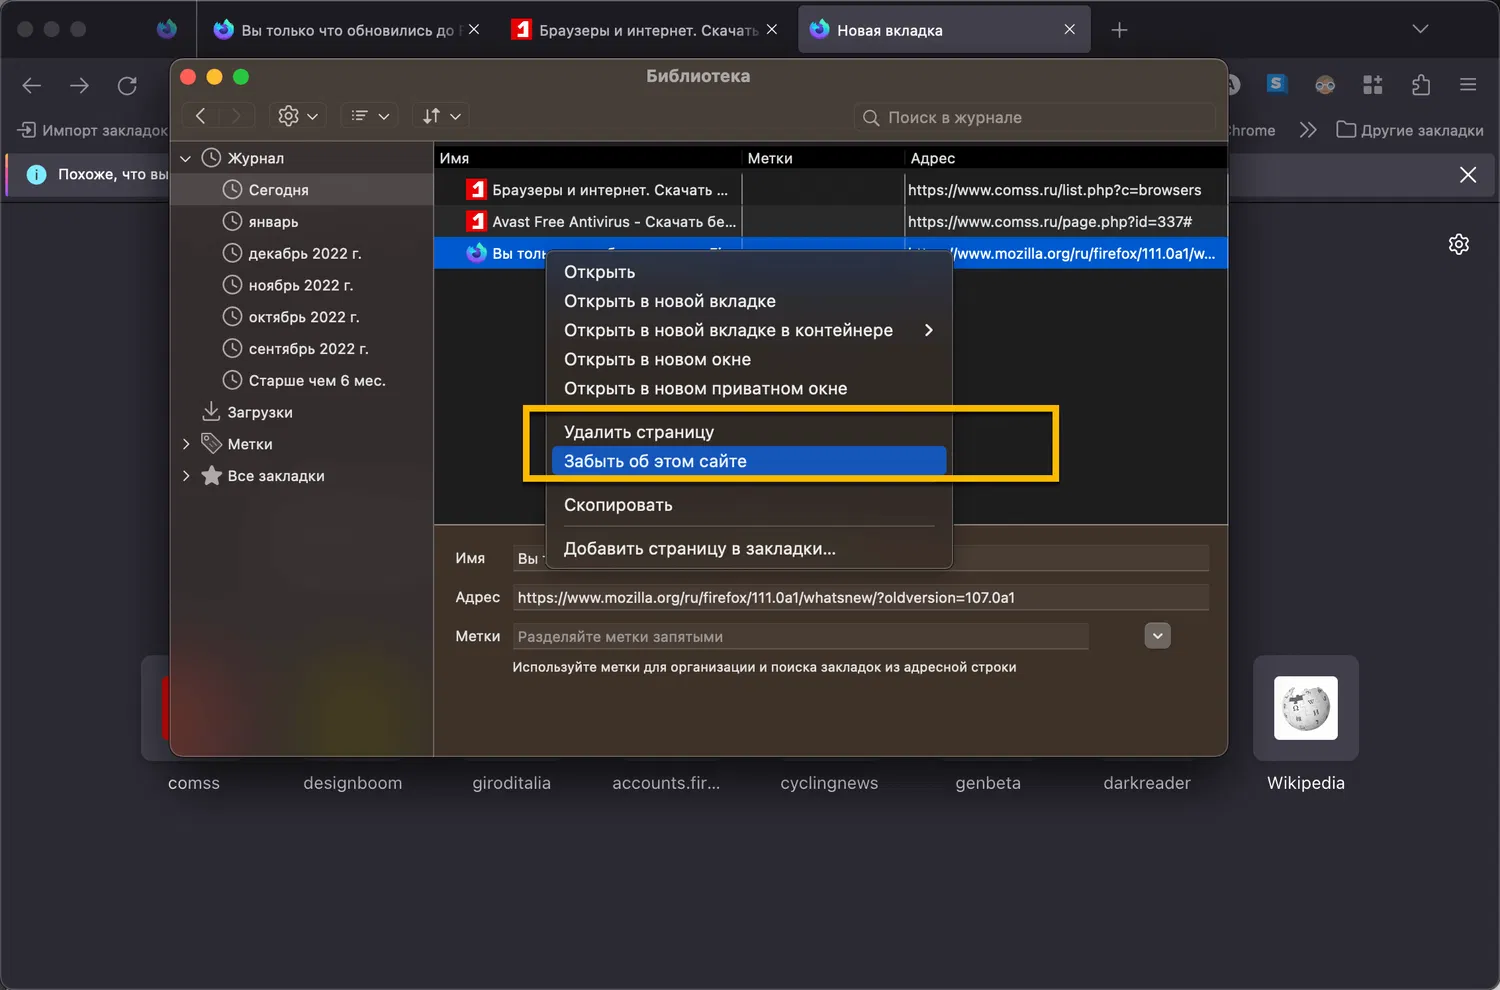Go back in the Library window
Image resolution: width=1500 pixels, height=990 pixels.
[x=201, y=116]
